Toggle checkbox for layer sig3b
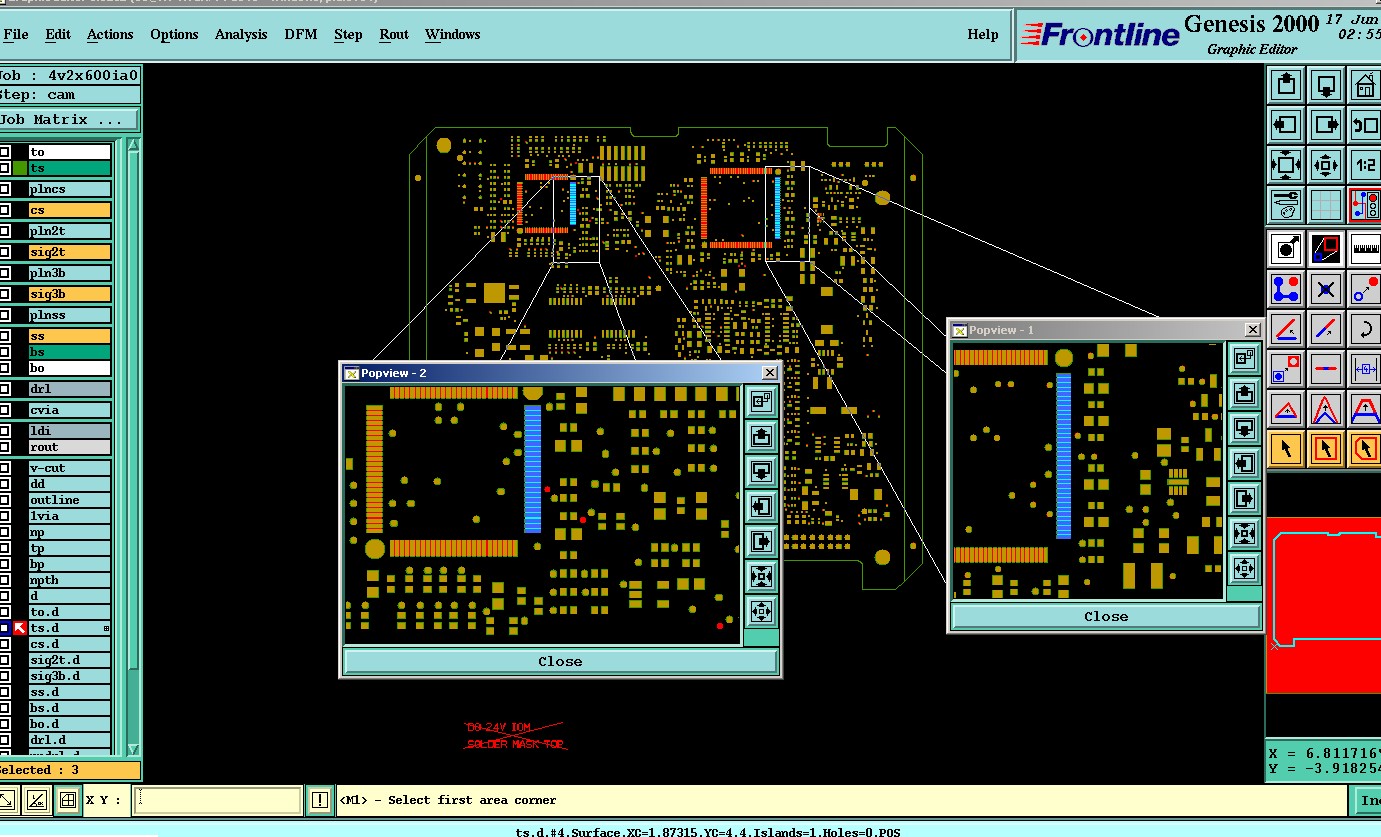 tap(5, 294)
